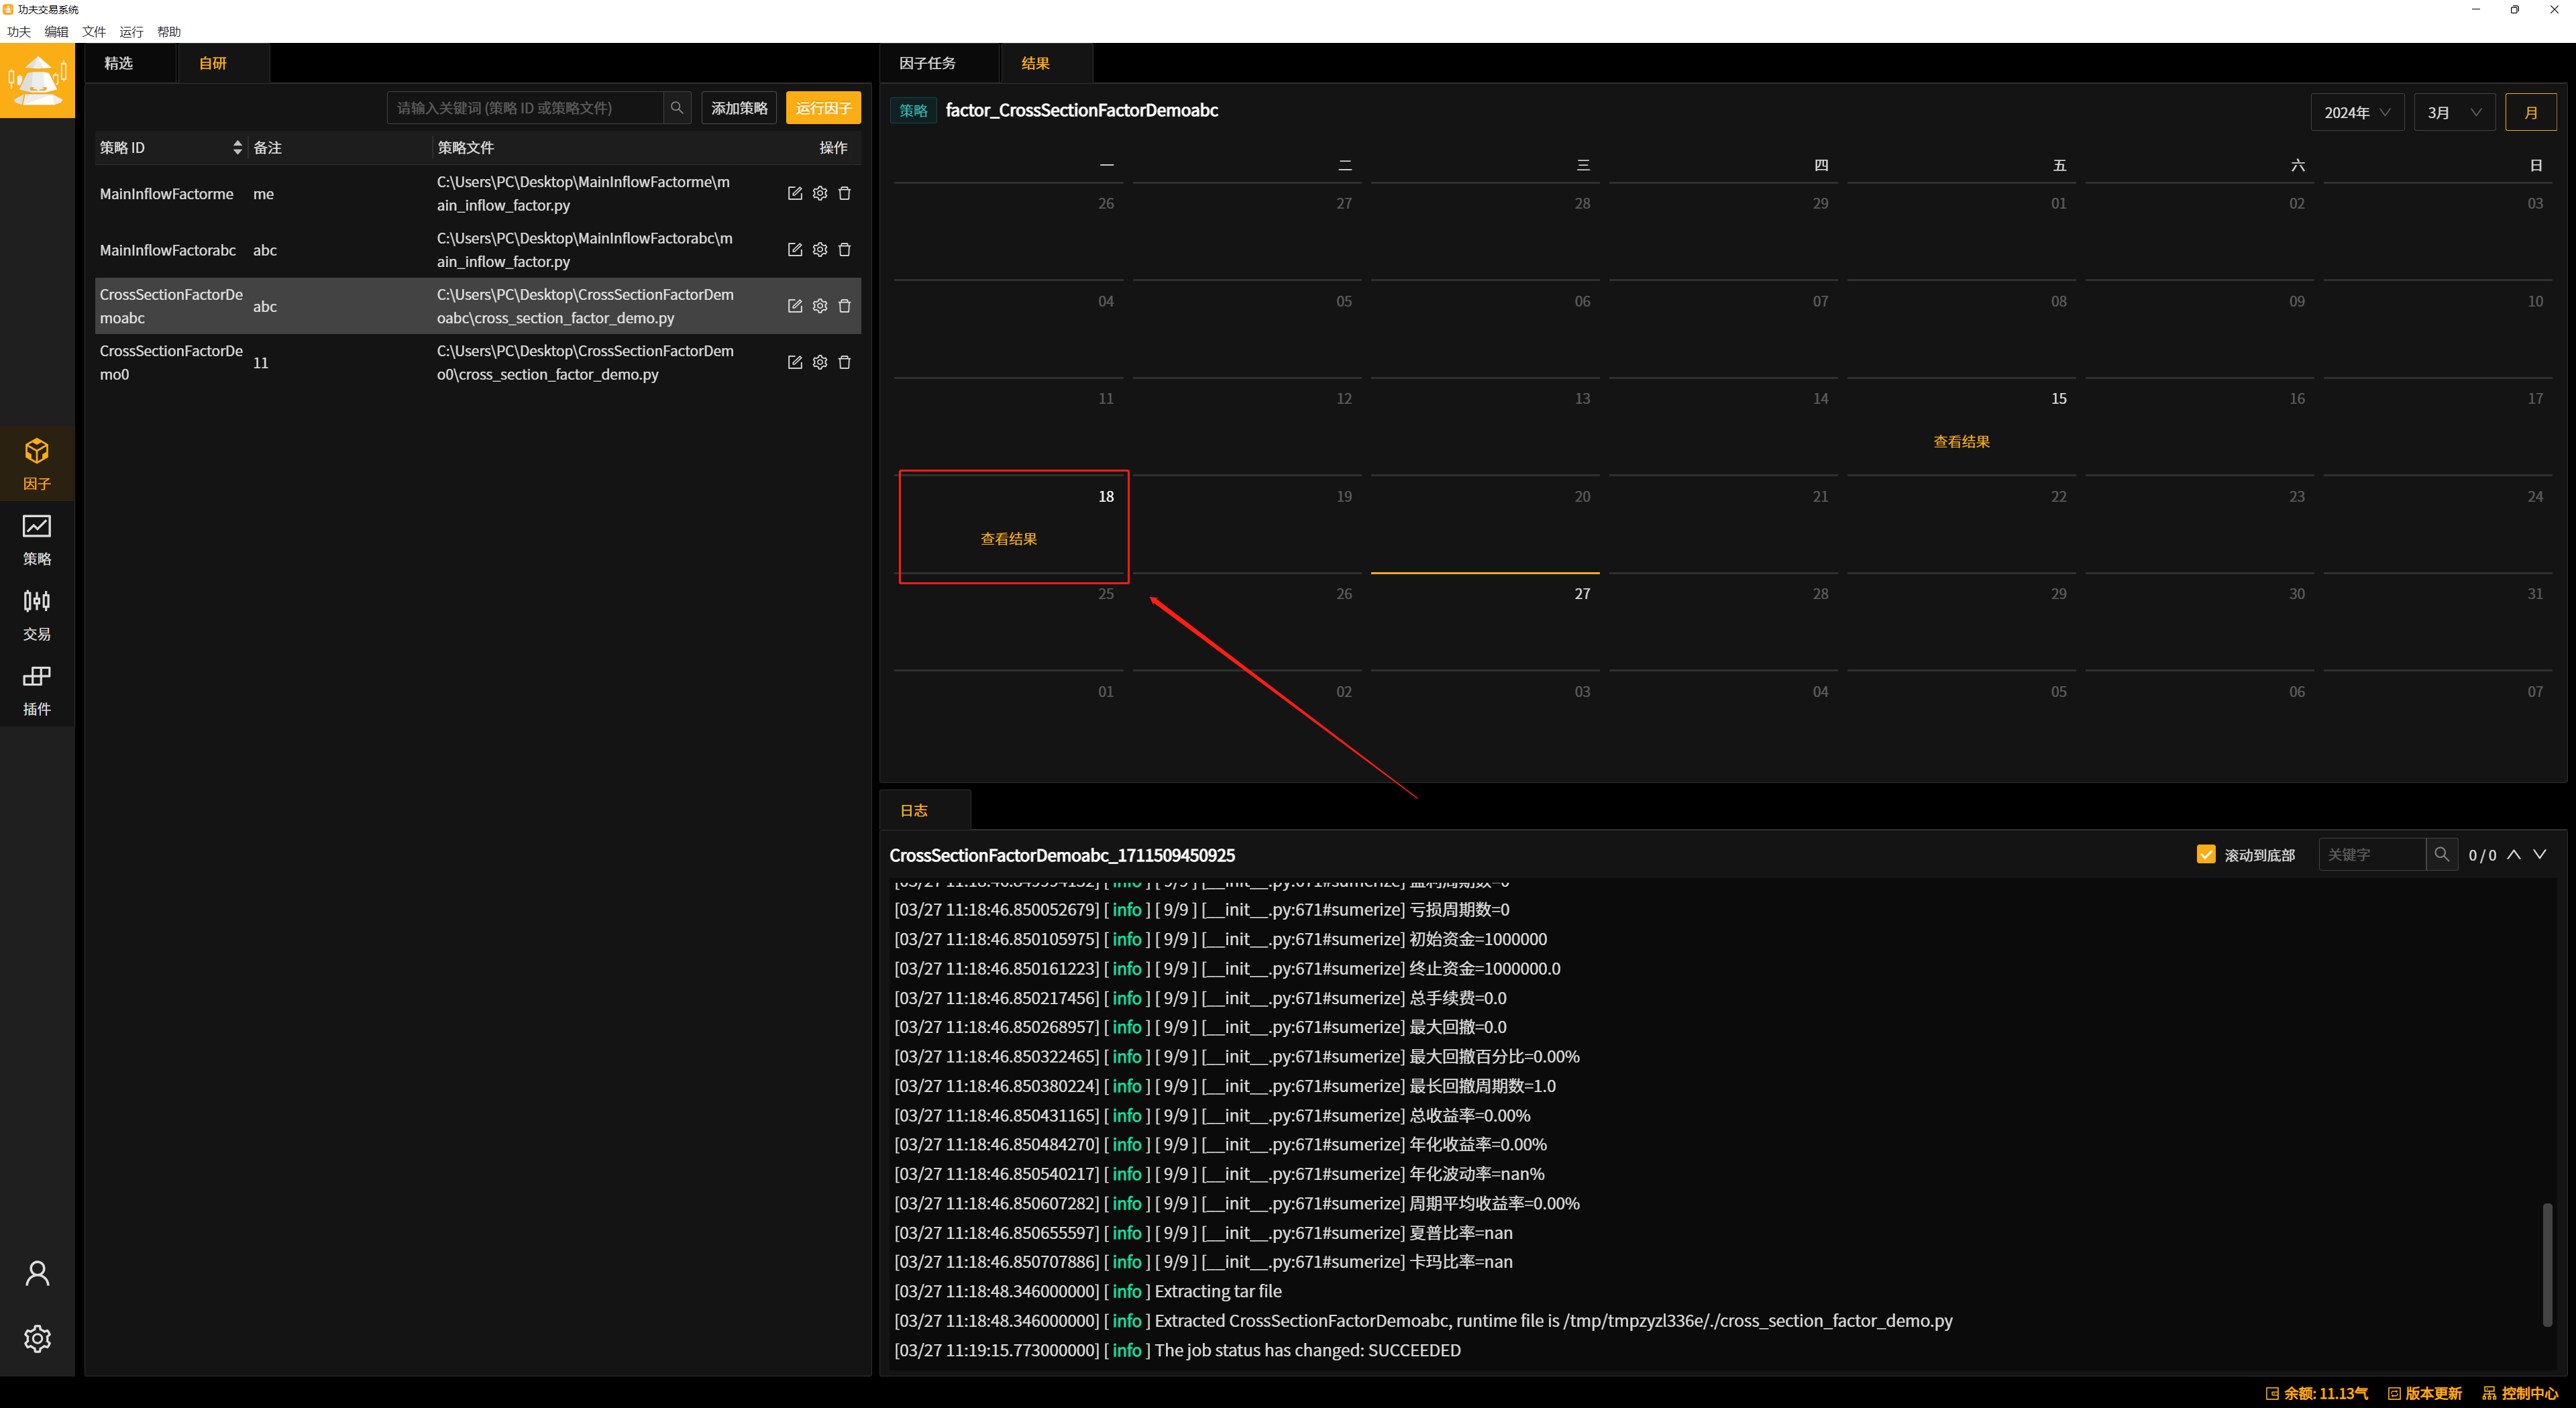Click the user account icon in sidebar
This screenshot has height=1408, width=2576.
pos(37,1273)
